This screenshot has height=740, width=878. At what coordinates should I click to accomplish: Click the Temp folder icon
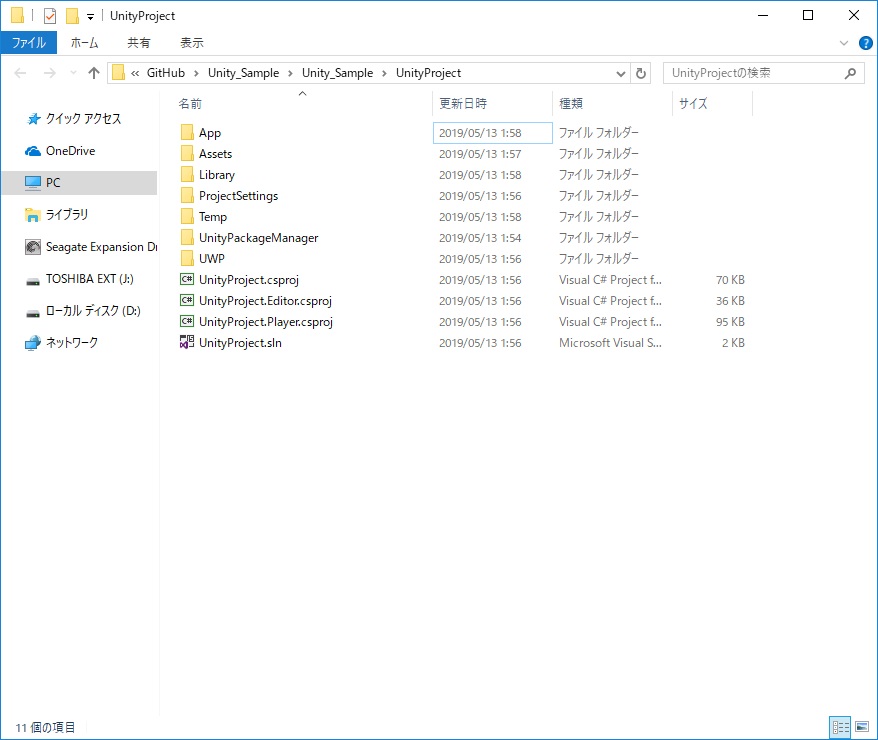click(187, 217)
